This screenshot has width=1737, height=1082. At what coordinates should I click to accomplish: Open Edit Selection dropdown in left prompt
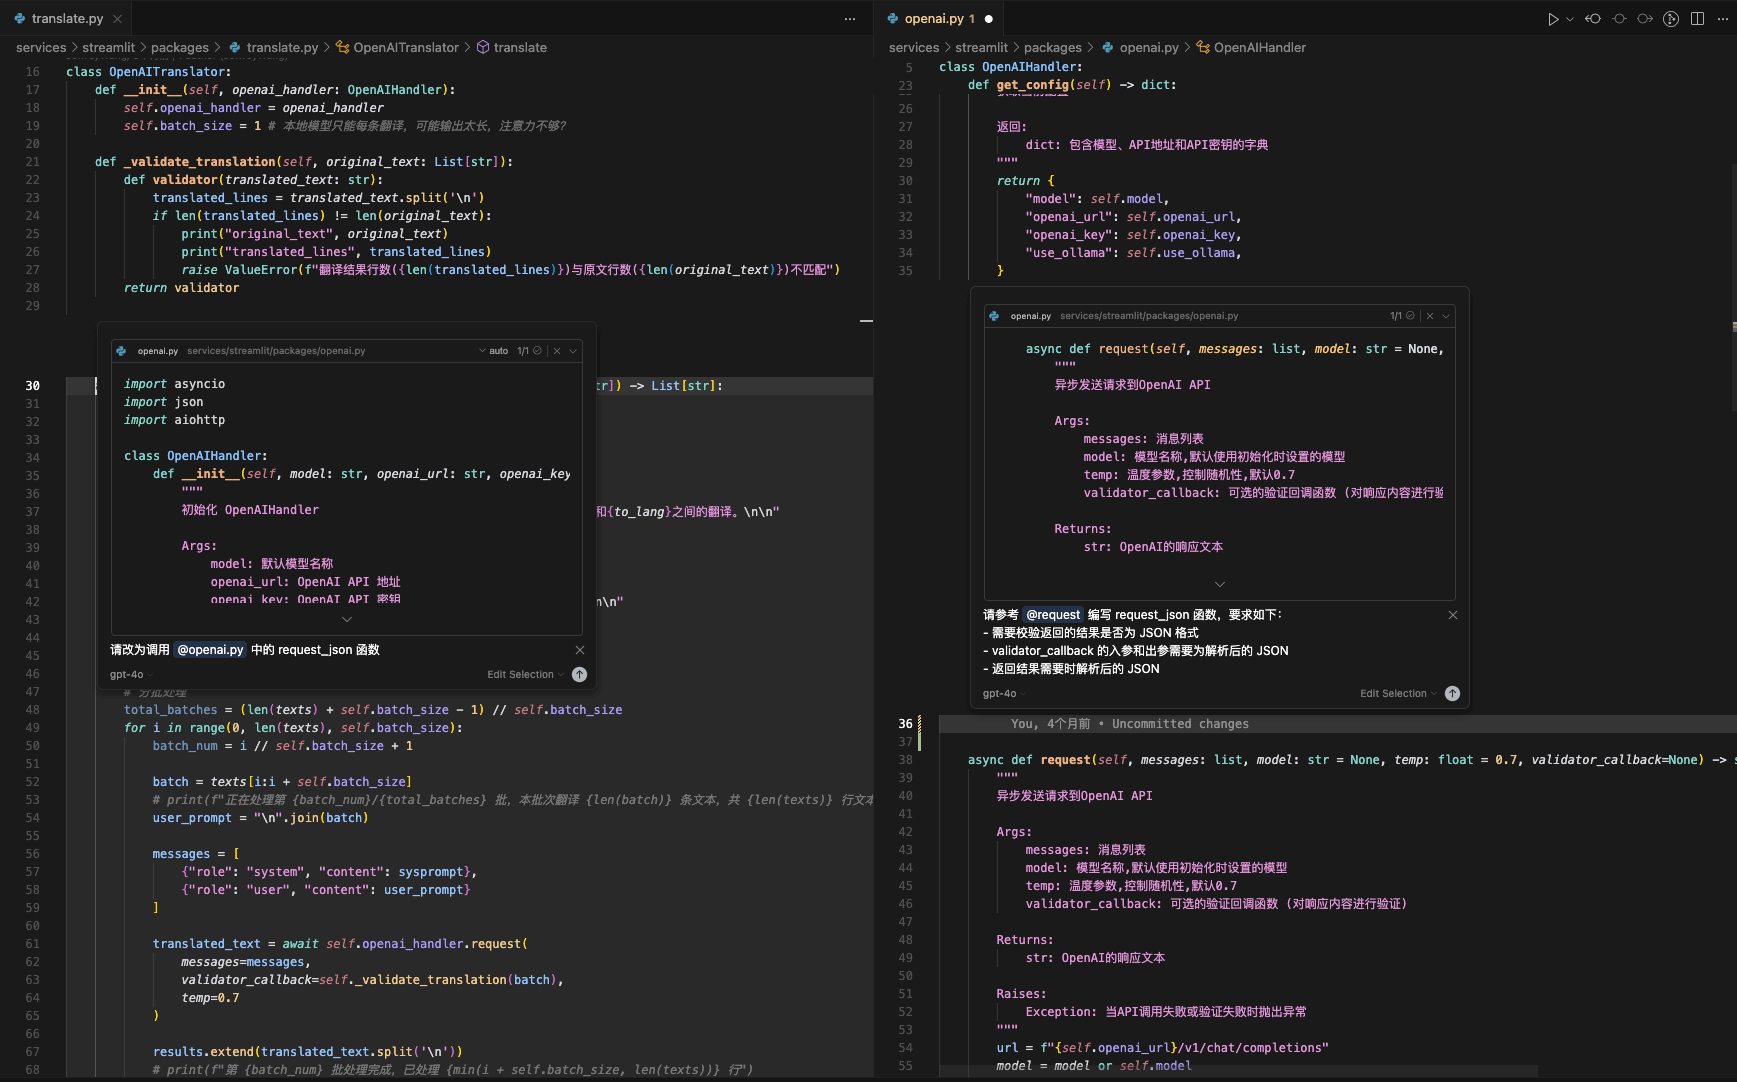pos(525,675)
